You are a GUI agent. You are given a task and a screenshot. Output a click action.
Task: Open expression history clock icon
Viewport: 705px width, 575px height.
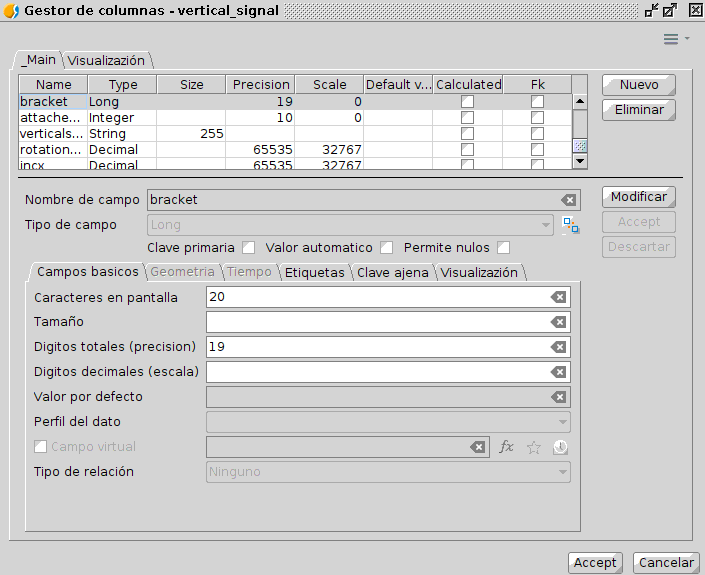pyautogui.click(x=560, y=447)
